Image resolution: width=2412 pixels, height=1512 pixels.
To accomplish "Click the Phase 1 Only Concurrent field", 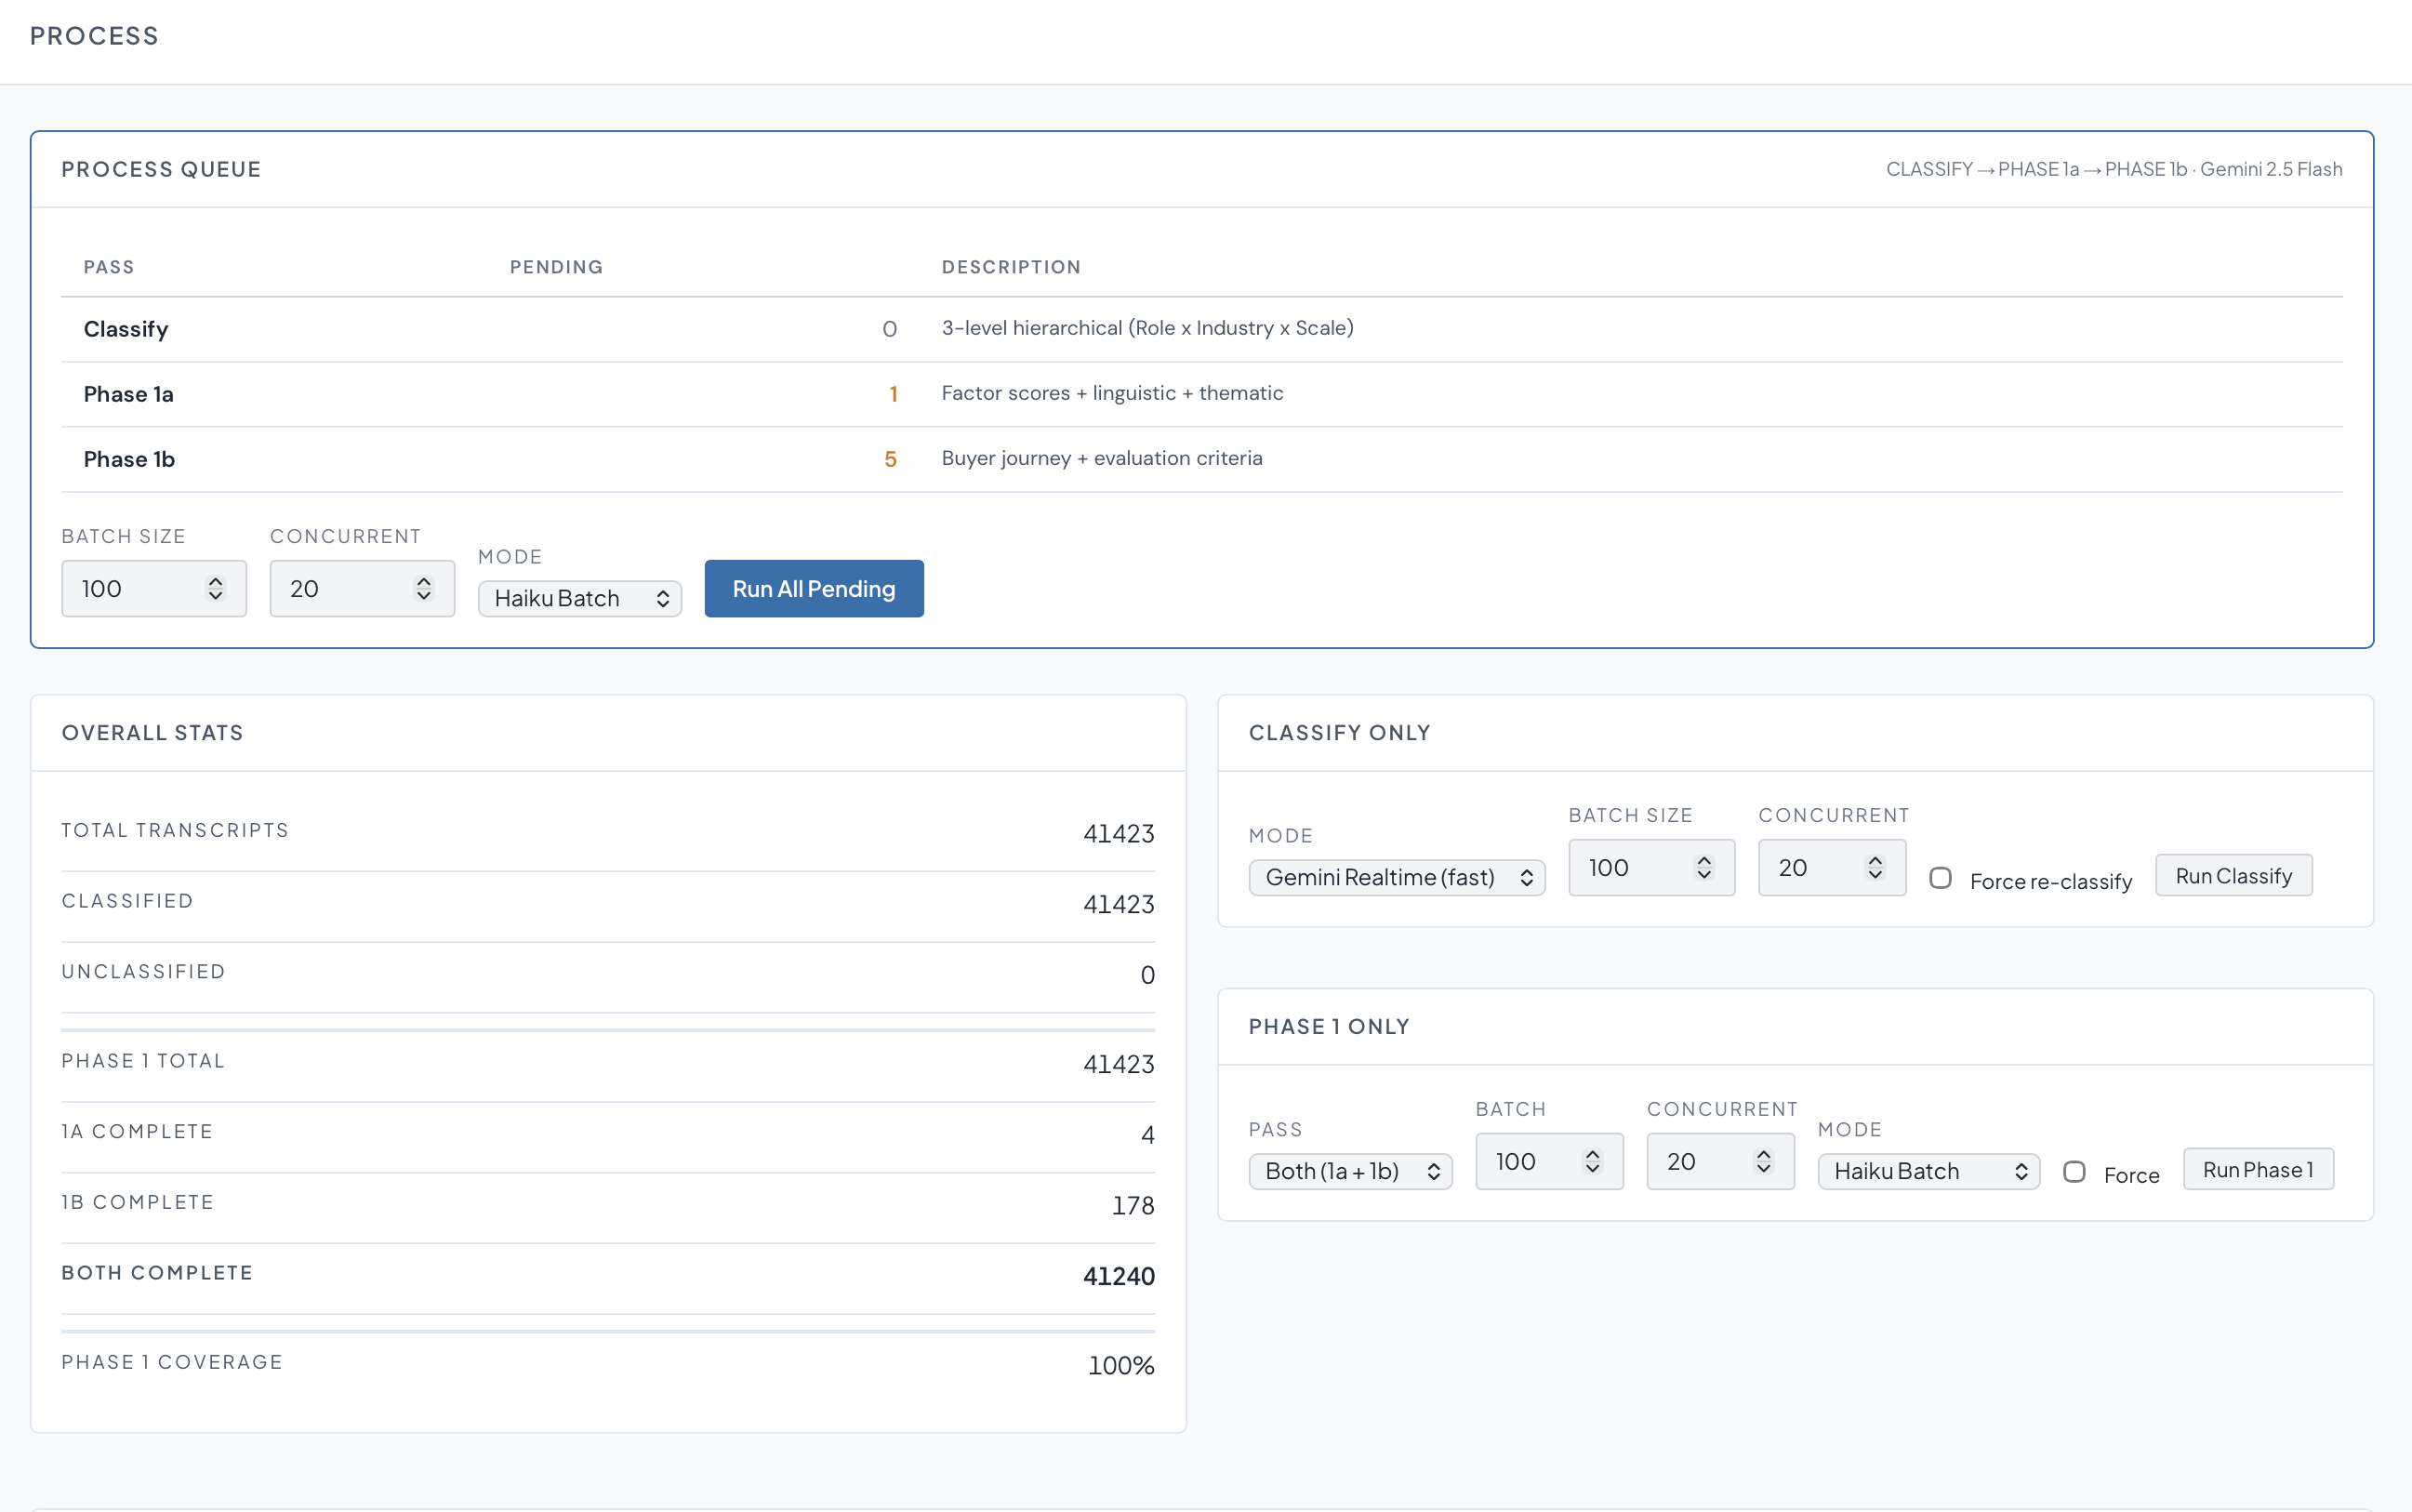I will [1720, 1161].
